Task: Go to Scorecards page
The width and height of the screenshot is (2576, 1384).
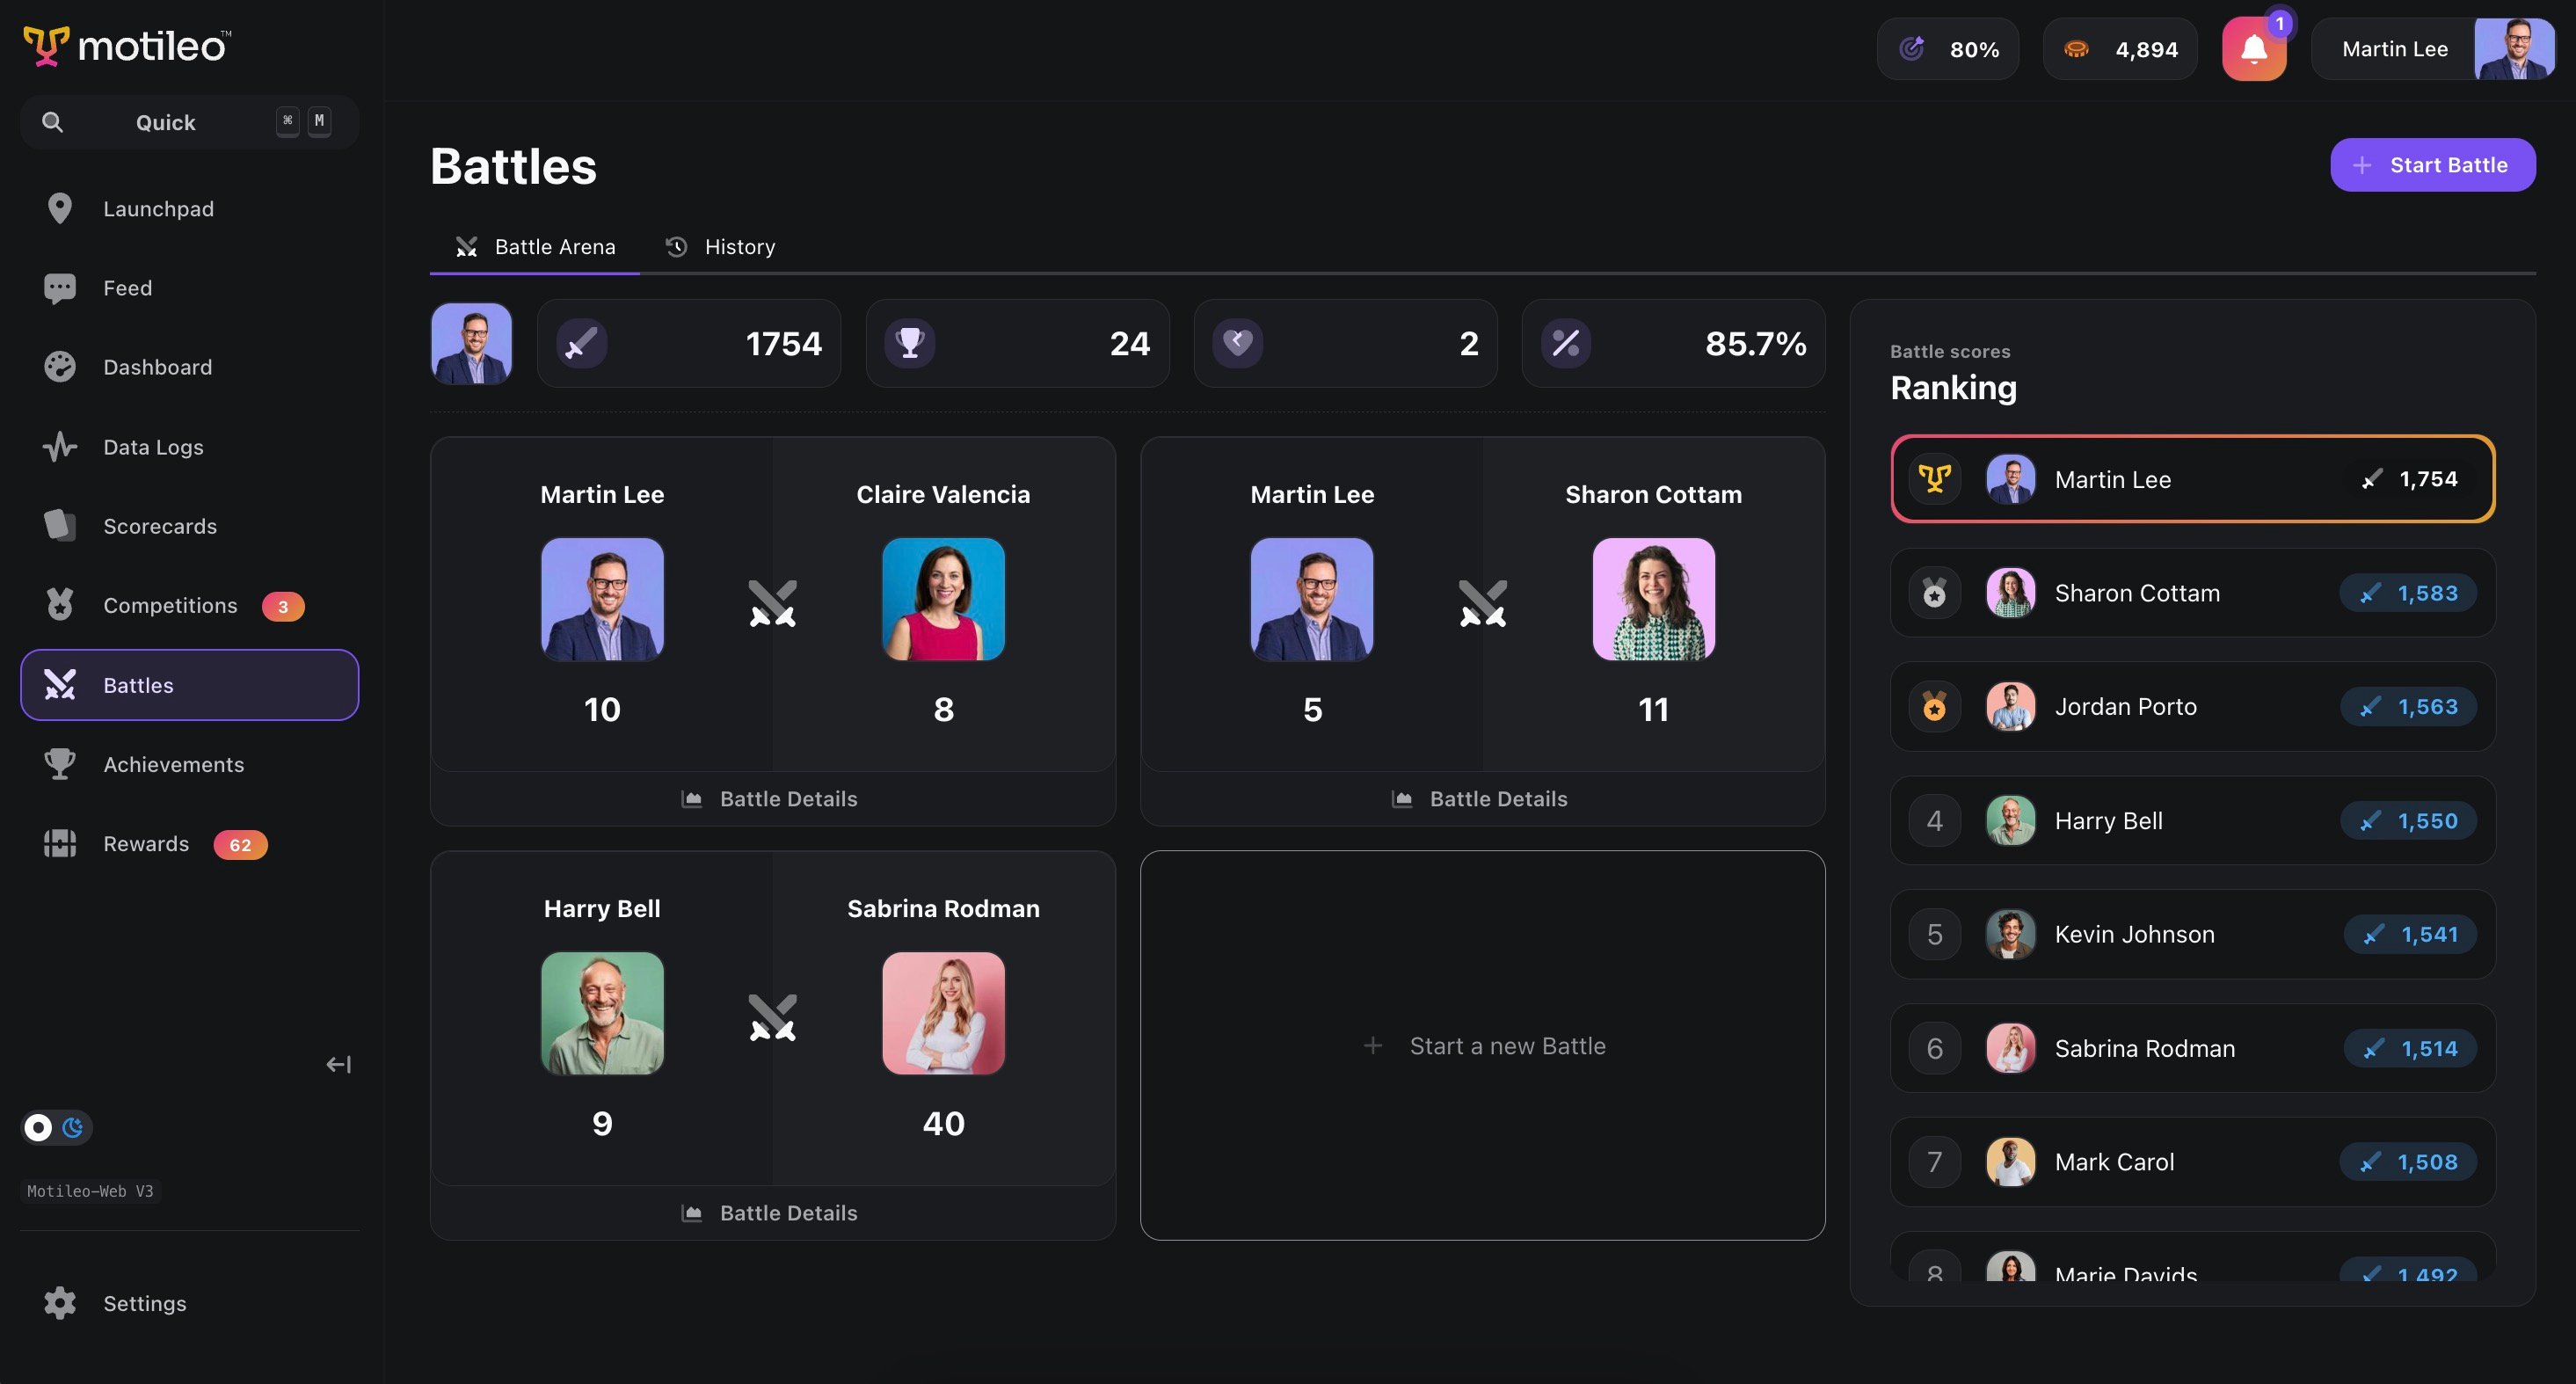Action: (159, 526)
